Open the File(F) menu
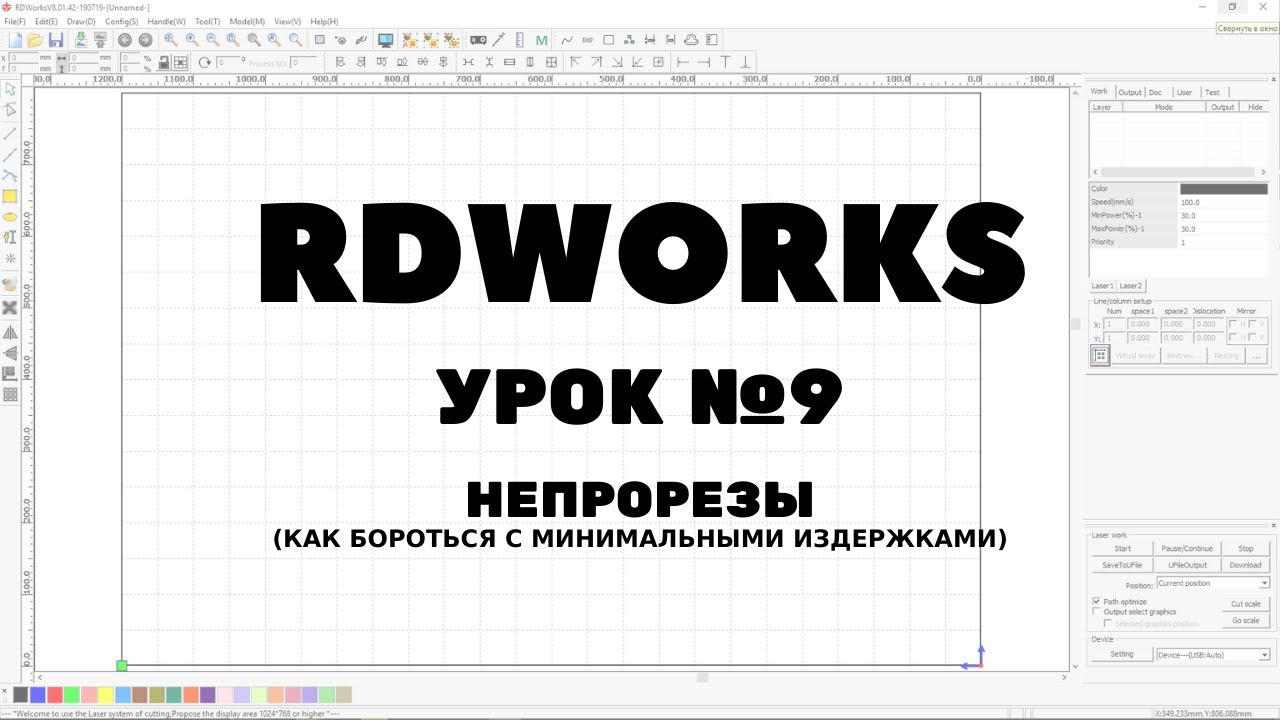 tap(15, 21)
